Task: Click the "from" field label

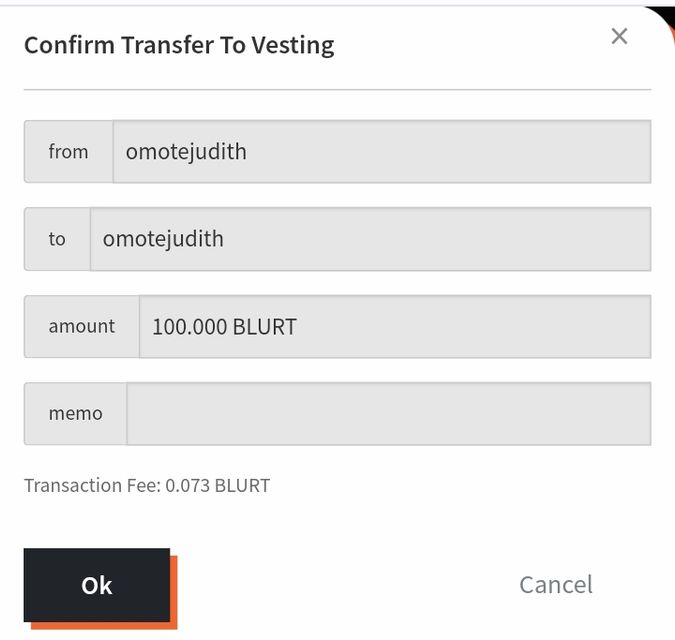Action: click(x=68, y=152)
